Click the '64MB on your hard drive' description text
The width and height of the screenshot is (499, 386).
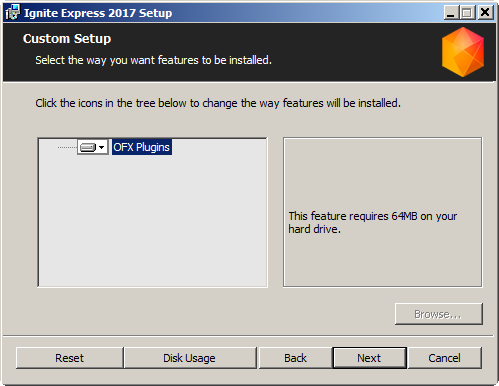(x=373, y=222)
